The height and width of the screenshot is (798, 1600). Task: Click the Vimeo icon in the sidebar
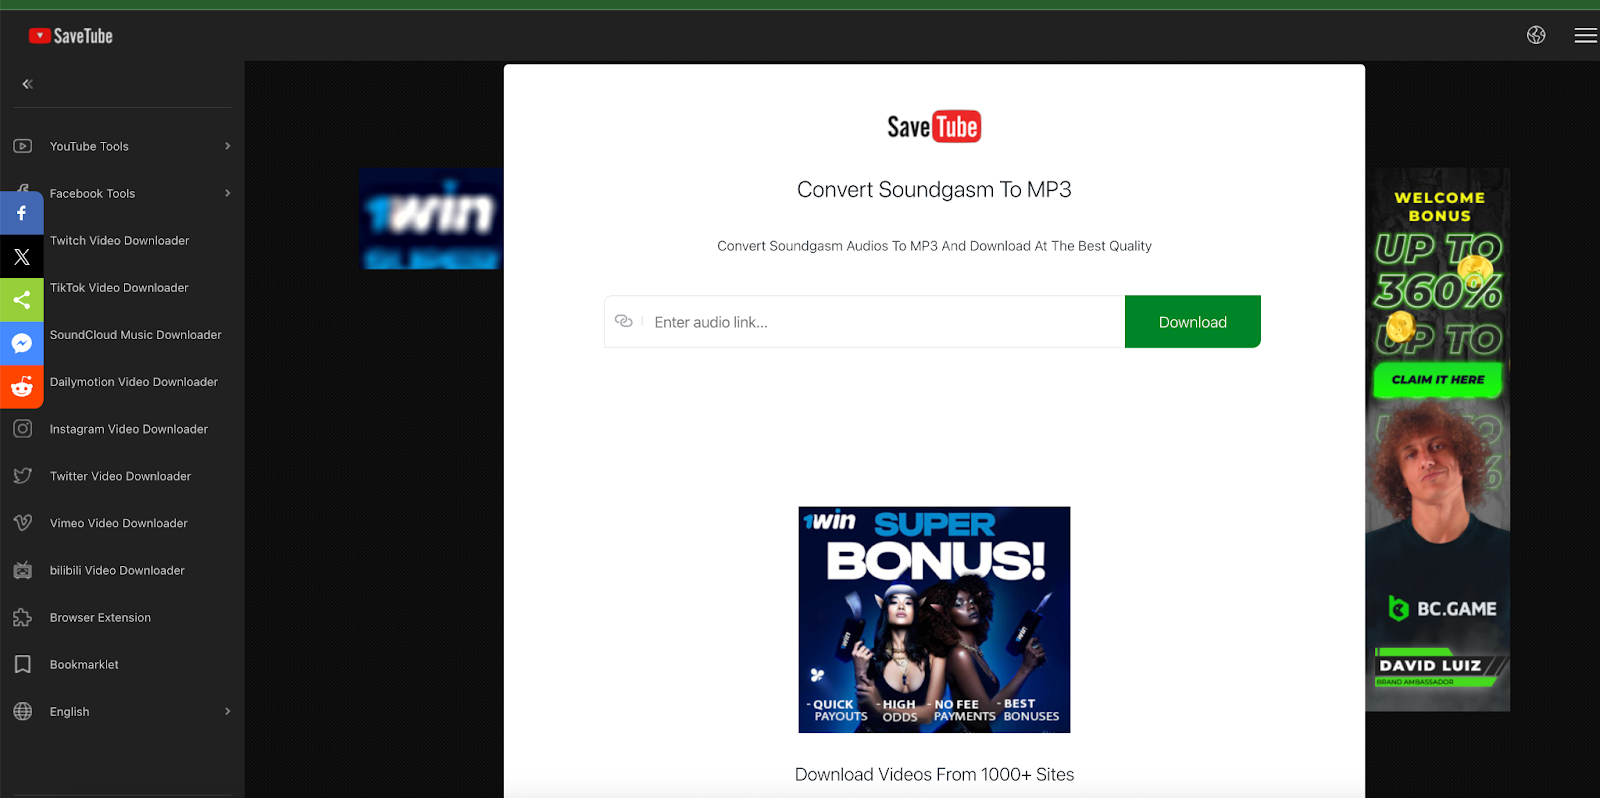click(23, 523)
